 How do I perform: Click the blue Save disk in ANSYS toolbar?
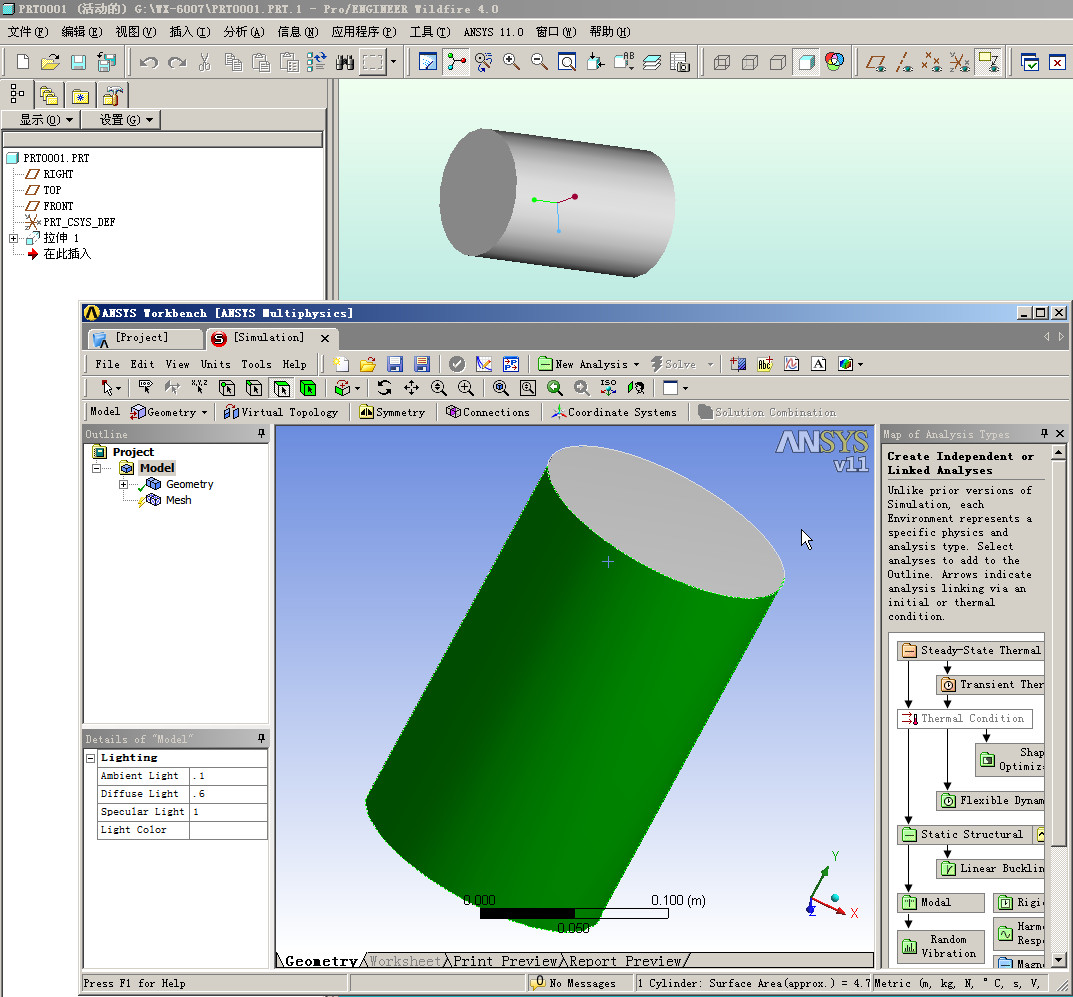(x=395, y=364)
